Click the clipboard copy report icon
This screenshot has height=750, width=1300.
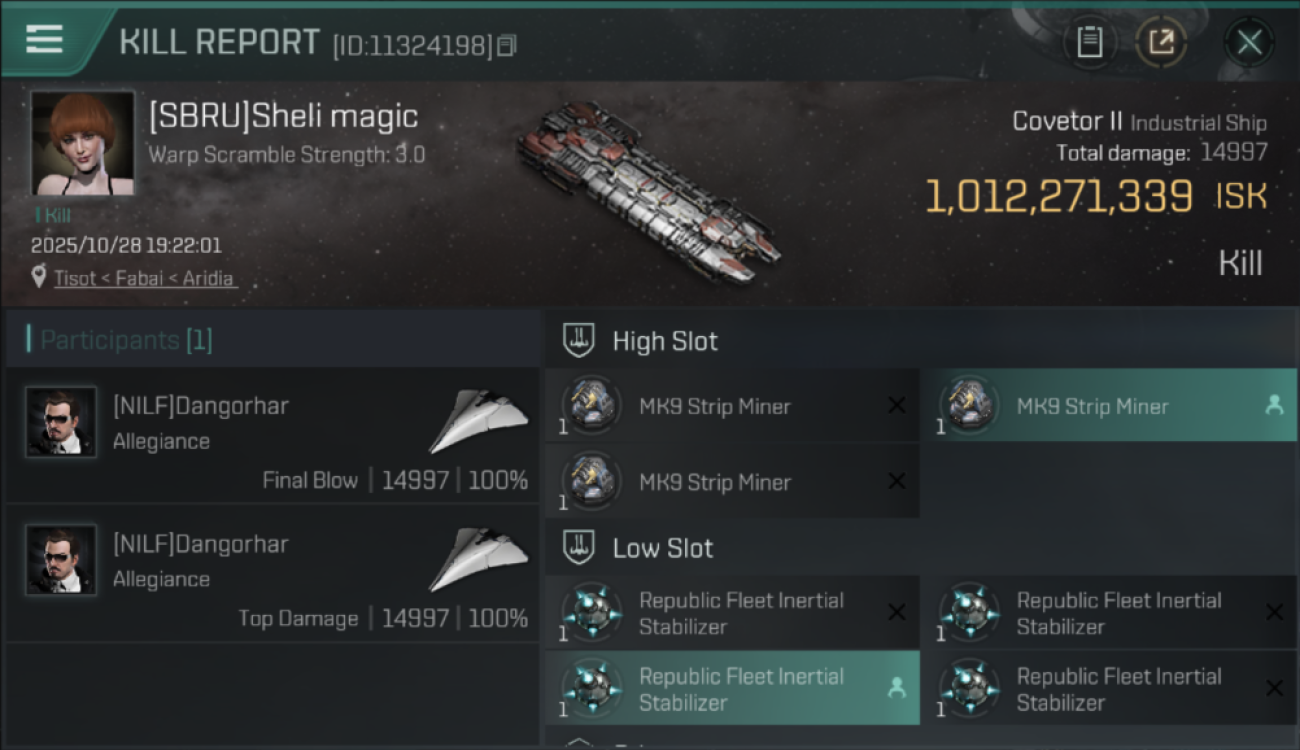(1089, 42)
